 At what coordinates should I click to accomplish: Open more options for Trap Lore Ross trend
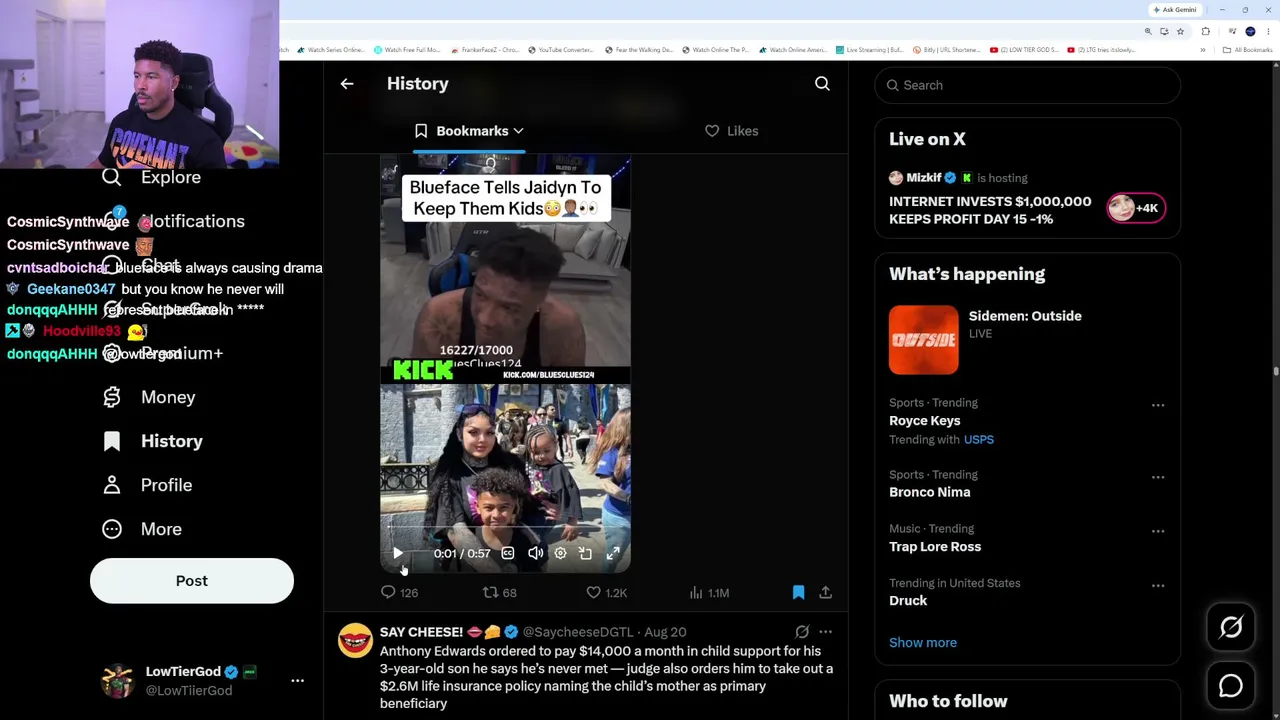point(1158,531)
